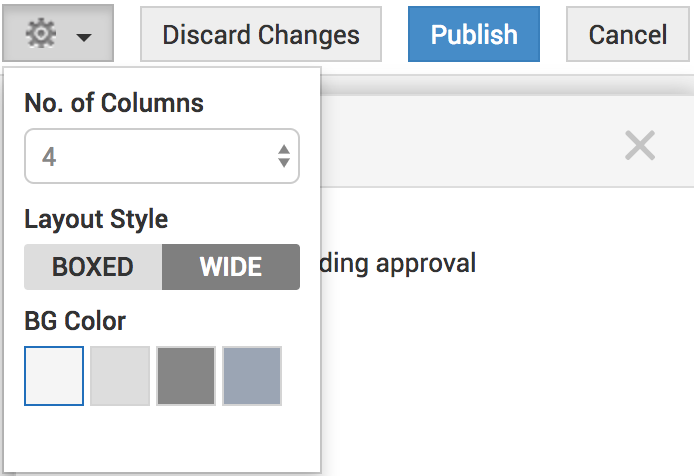Click the BG Color label
The image size is (694, 476).
click(75, 321)
